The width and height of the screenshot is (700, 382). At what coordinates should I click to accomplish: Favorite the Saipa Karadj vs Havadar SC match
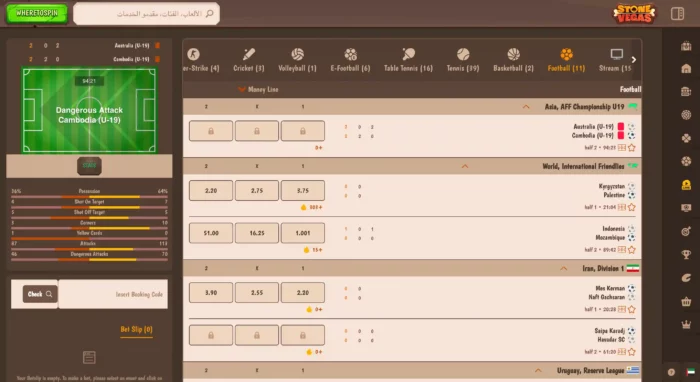[632, 352]
